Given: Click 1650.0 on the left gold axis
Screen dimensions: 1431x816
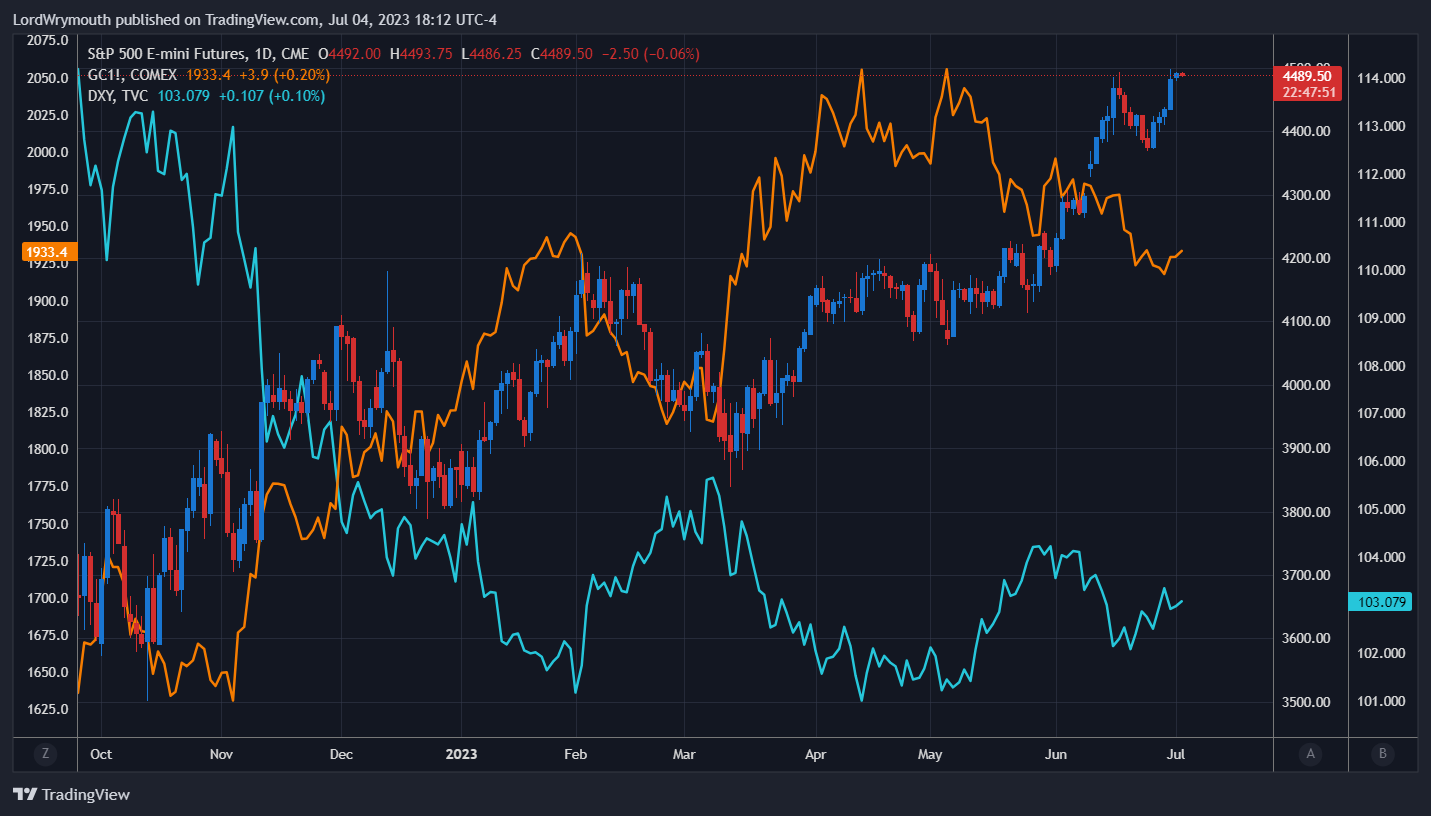Looking at the screenshot, I should [x=48, y=672].
